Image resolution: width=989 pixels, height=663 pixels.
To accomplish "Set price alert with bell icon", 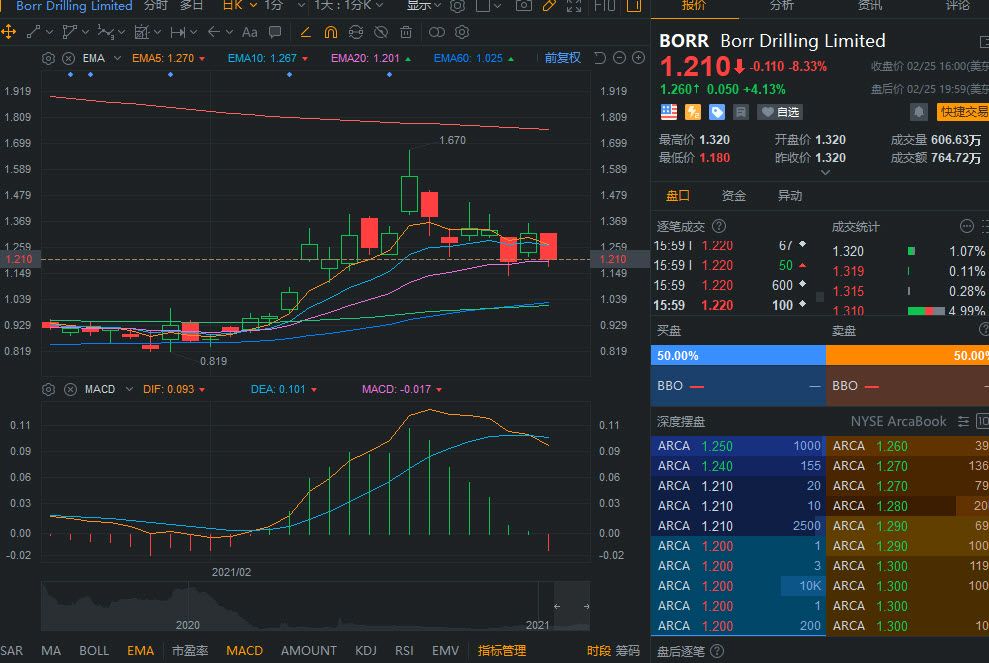I will tap(919, 112).
